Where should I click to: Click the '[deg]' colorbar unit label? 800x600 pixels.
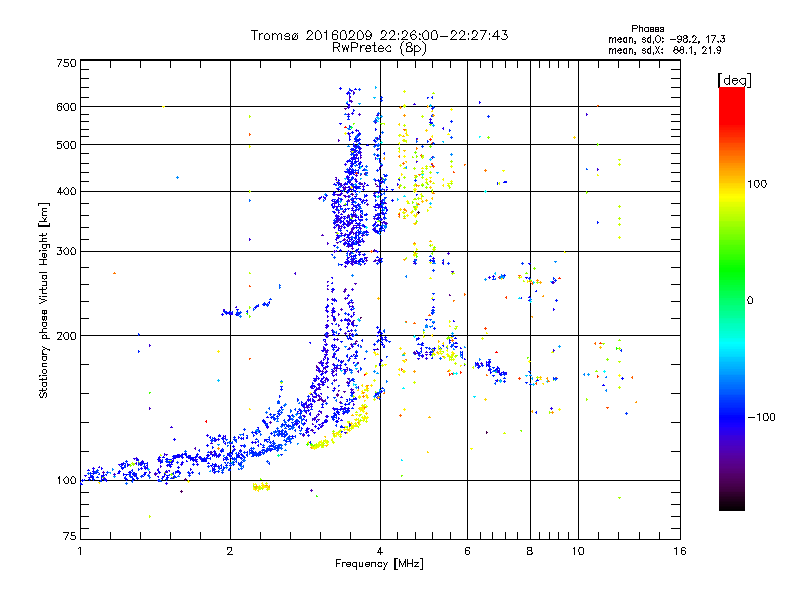pyautogui.click(x=734, y=80)
